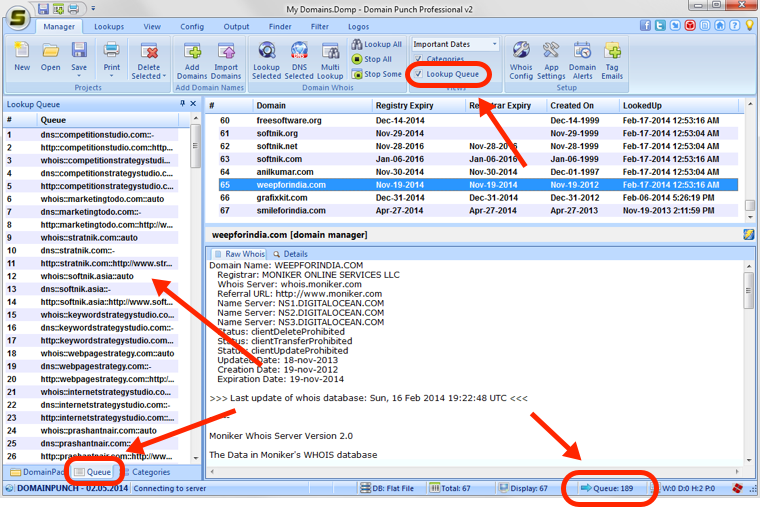Click the Lookup All button

[x=377, y=44]
